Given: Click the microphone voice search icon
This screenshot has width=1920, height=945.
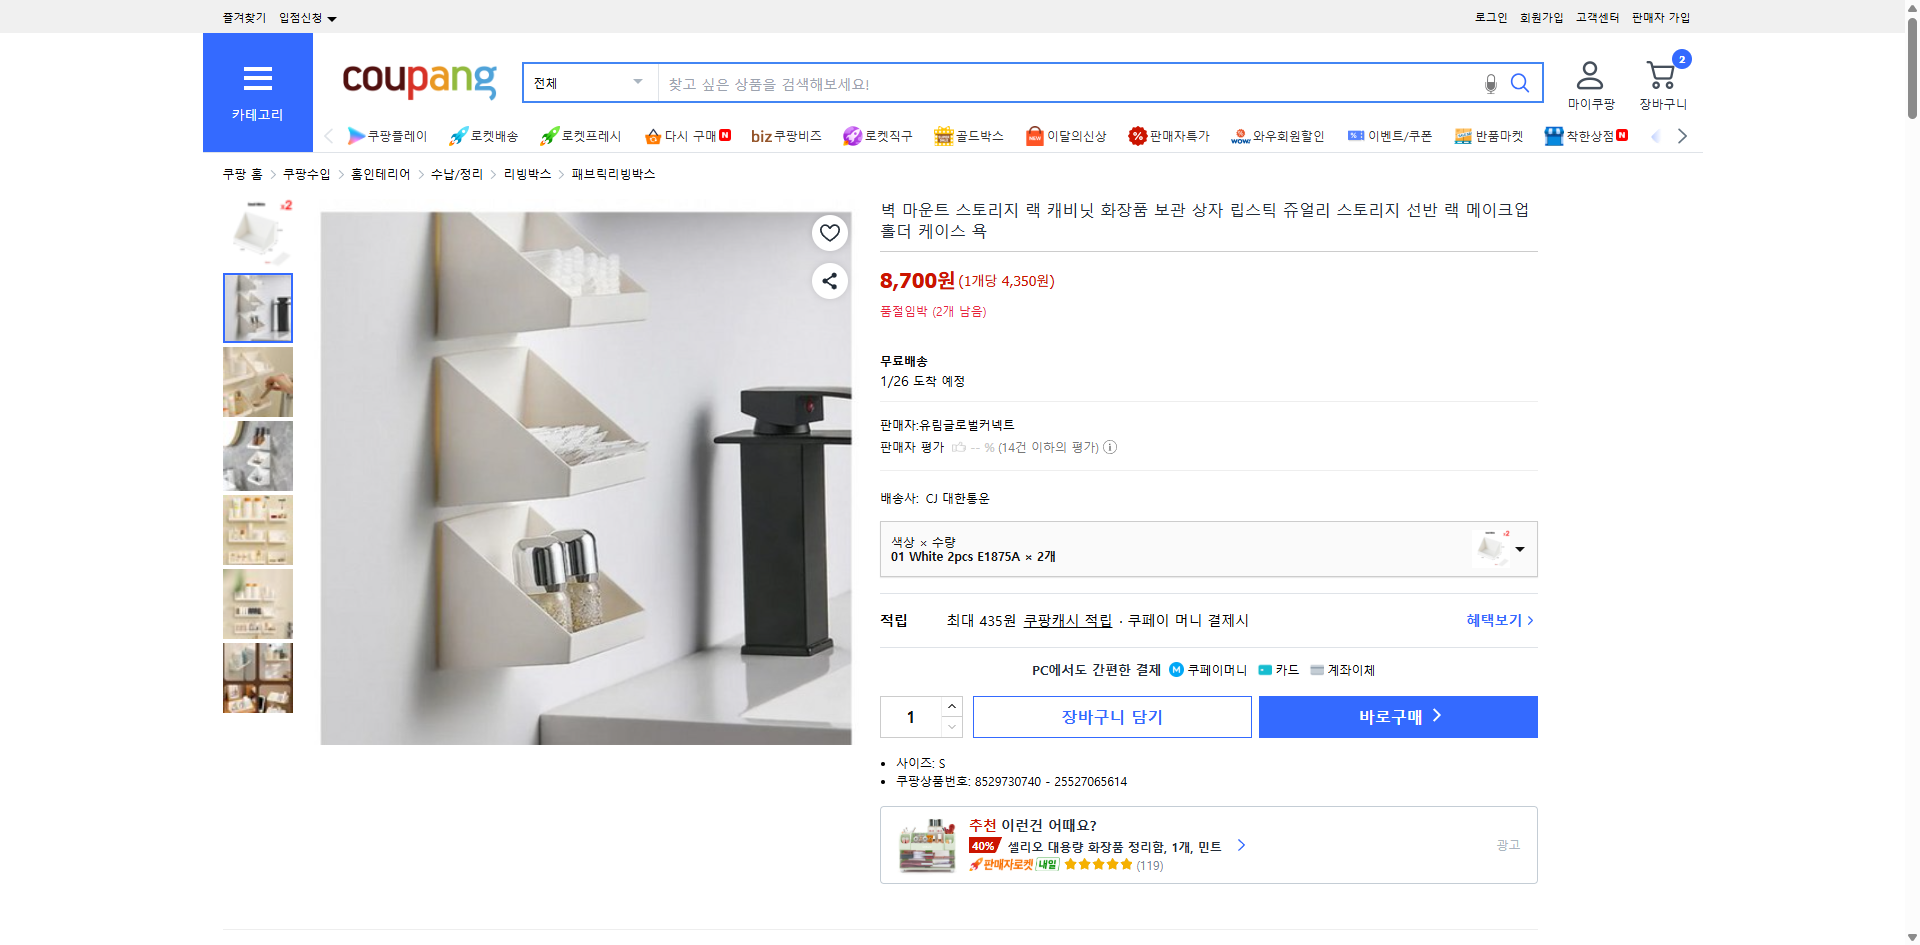Looking at the screenshot, I should (1490, 83).
